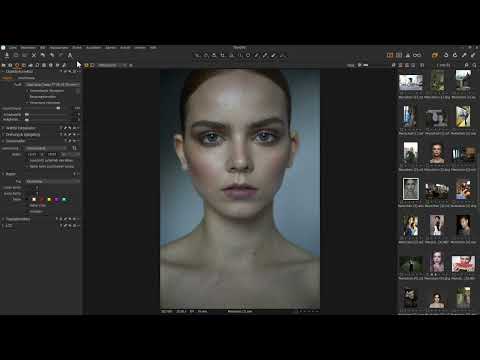Click the crop size width field
This screenshot has height=360, width=480.
[32, 154]
